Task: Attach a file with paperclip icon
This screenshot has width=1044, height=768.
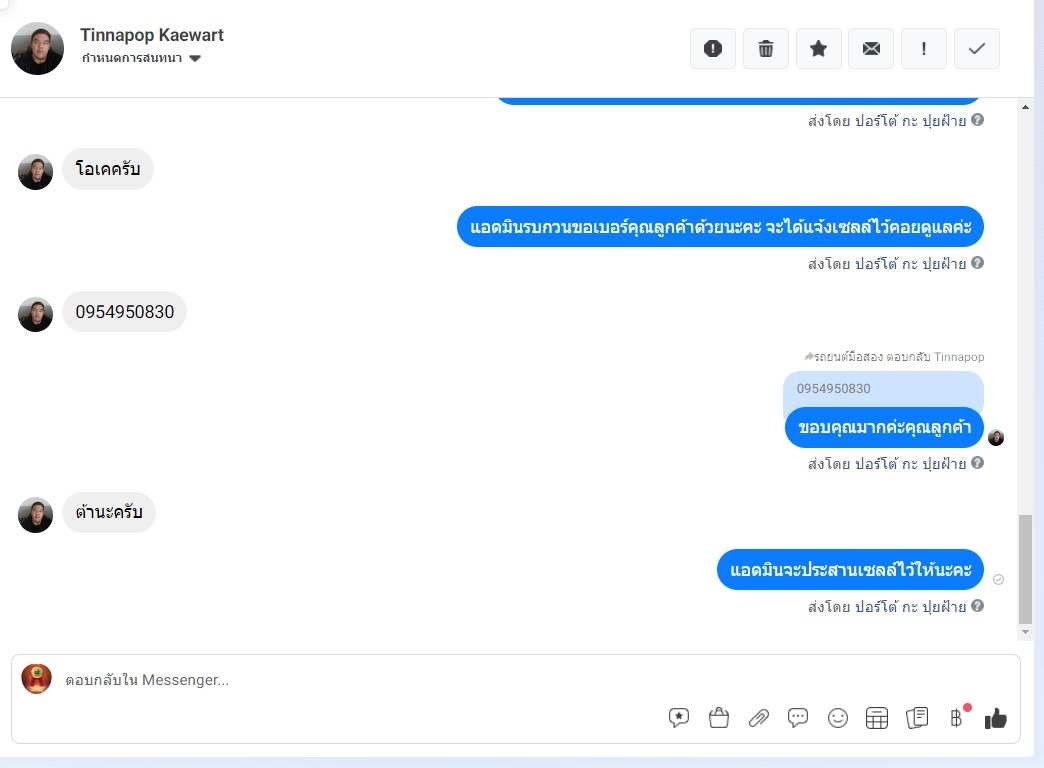Action: [758, 717]
